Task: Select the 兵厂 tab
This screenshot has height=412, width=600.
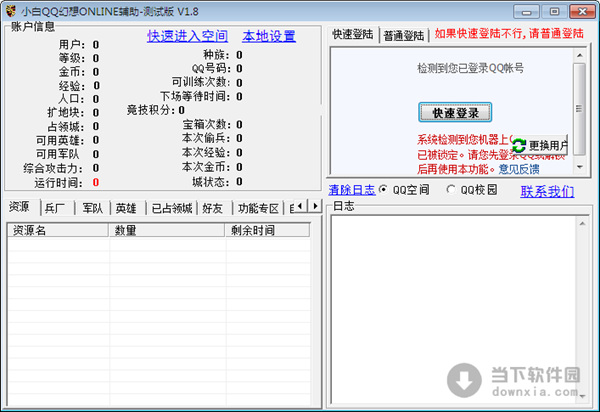Action: point(56,208)
